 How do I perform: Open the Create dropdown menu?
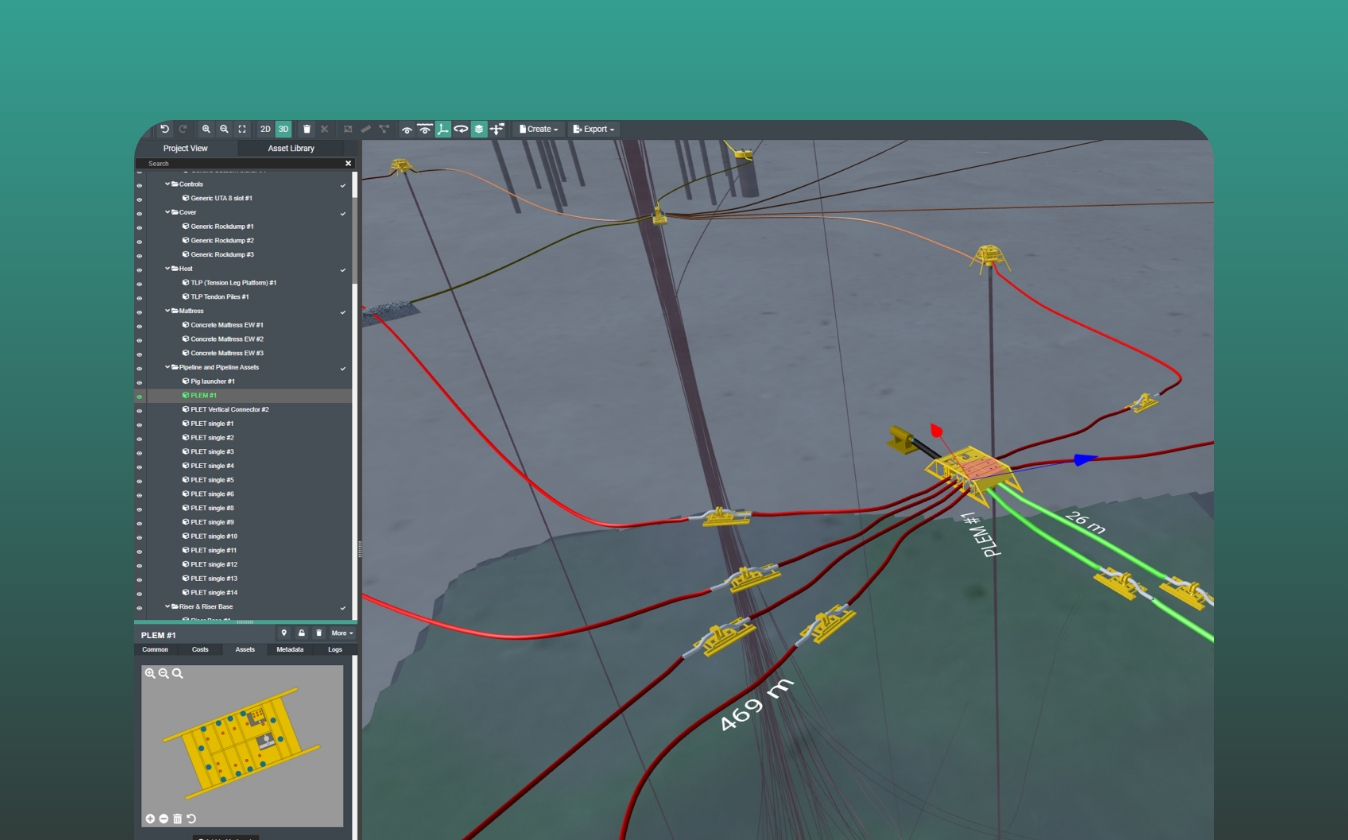(539, 129)
